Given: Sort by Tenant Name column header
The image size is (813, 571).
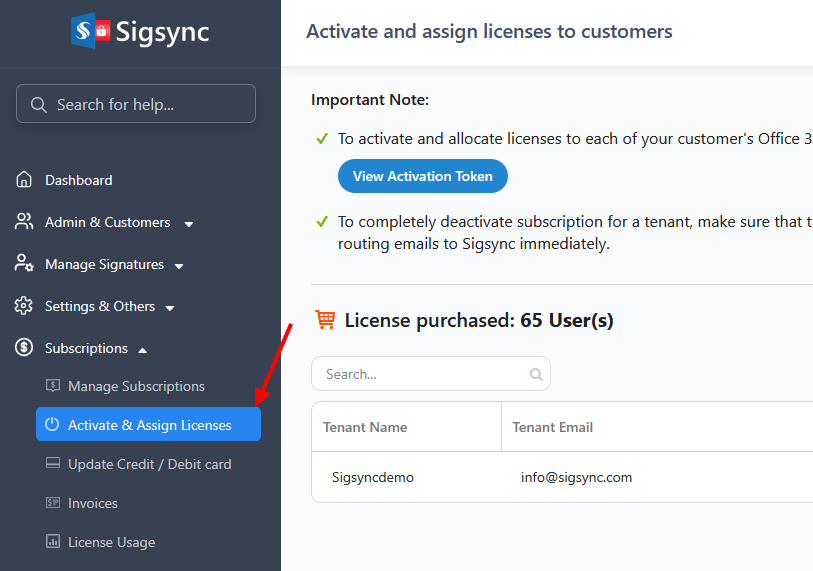Looking at the screenshot, I should tap(365, 427).
